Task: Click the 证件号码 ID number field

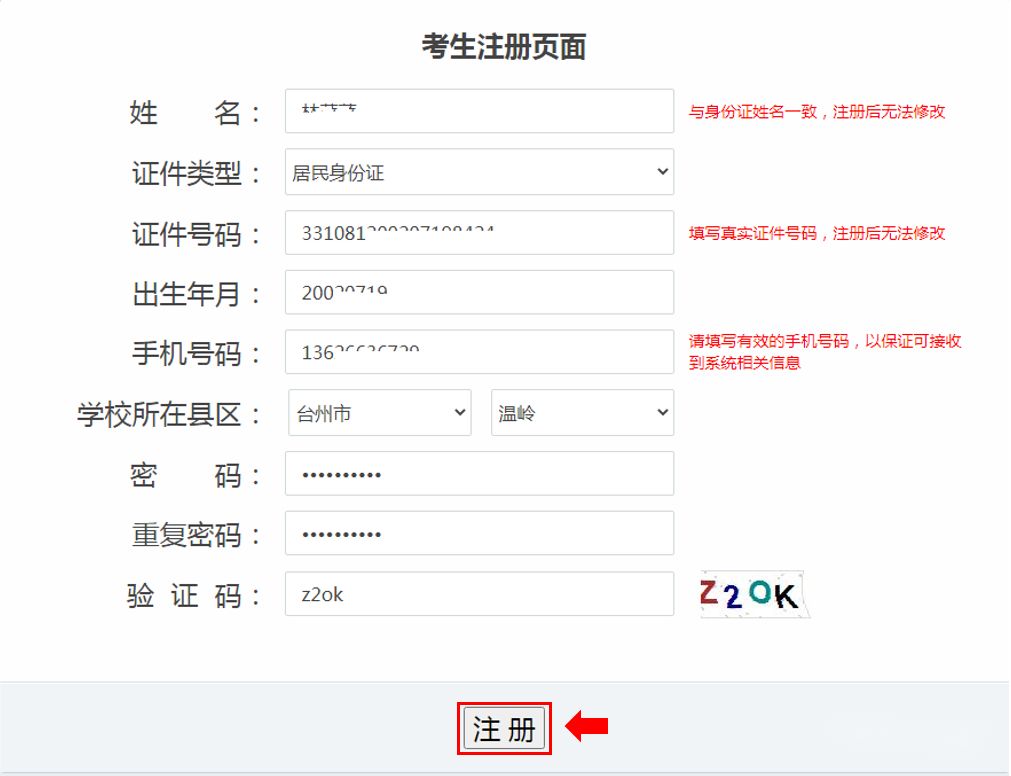Action: point(479,232)
